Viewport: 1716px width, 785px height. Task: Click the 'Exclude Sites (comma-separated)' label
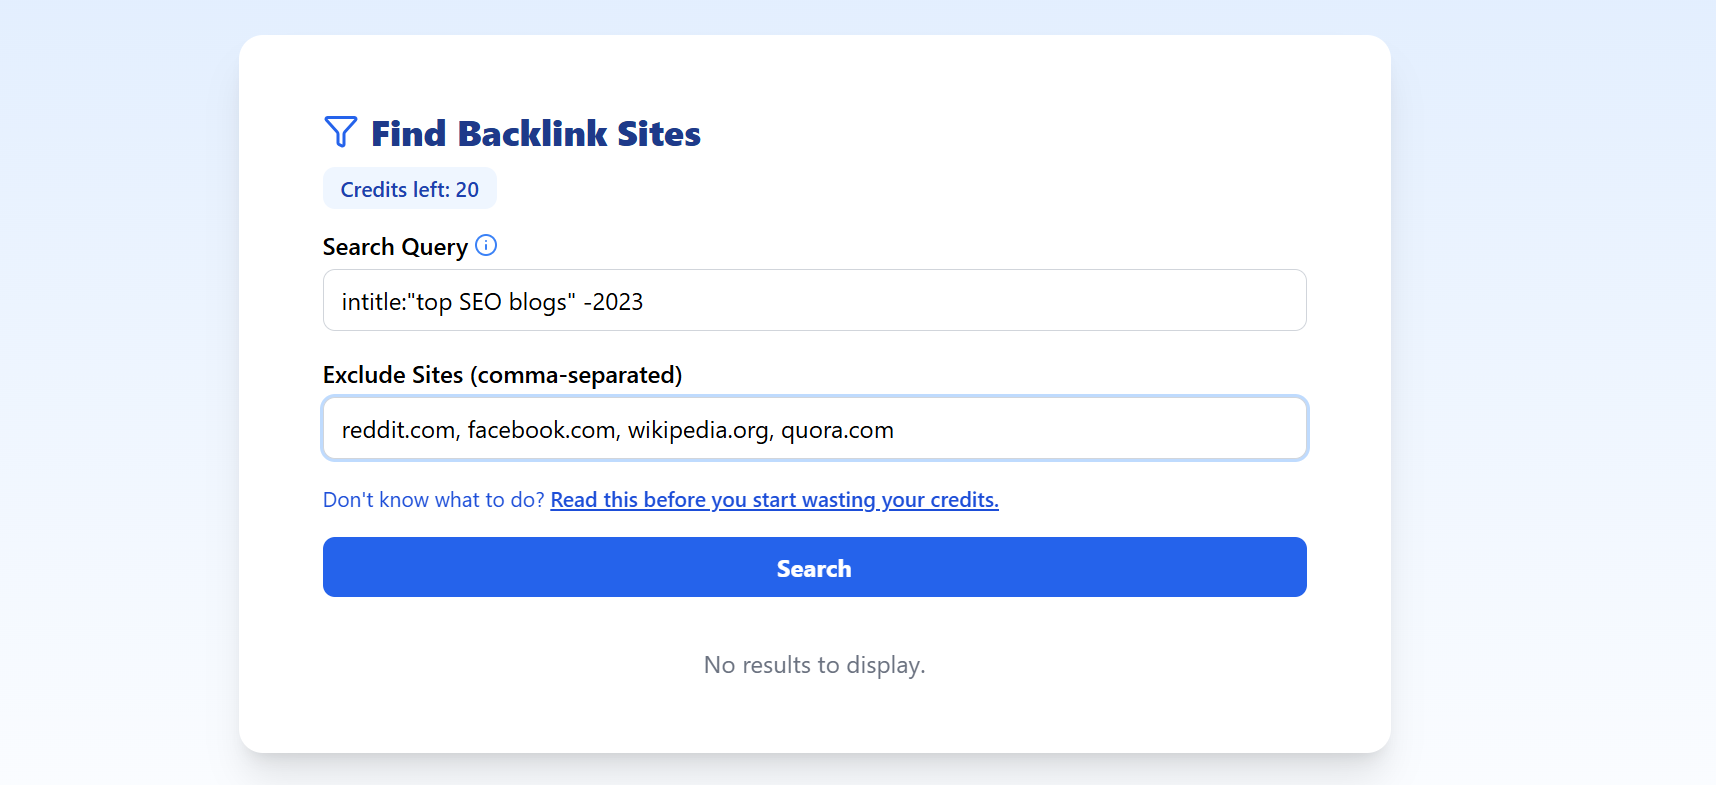[x=502, y=375]
